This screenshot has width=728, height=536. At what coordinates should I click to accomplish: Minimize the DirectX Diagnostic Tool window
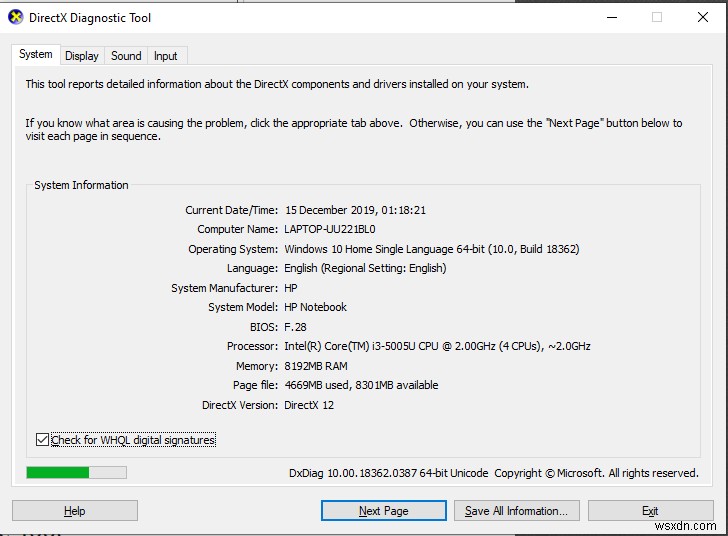pyautogui.click(x=612, y=18)
